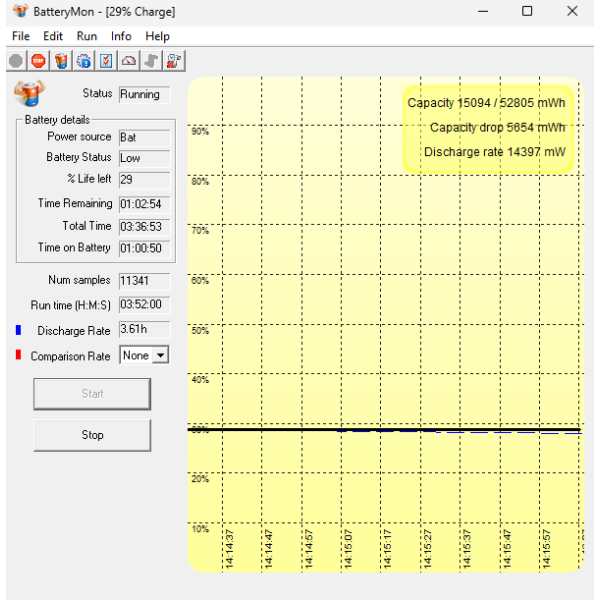The height and width of the screenshot is (600, 600).
Task: Click the 14:14:37 time label on graph
Action: coord(229,549)
